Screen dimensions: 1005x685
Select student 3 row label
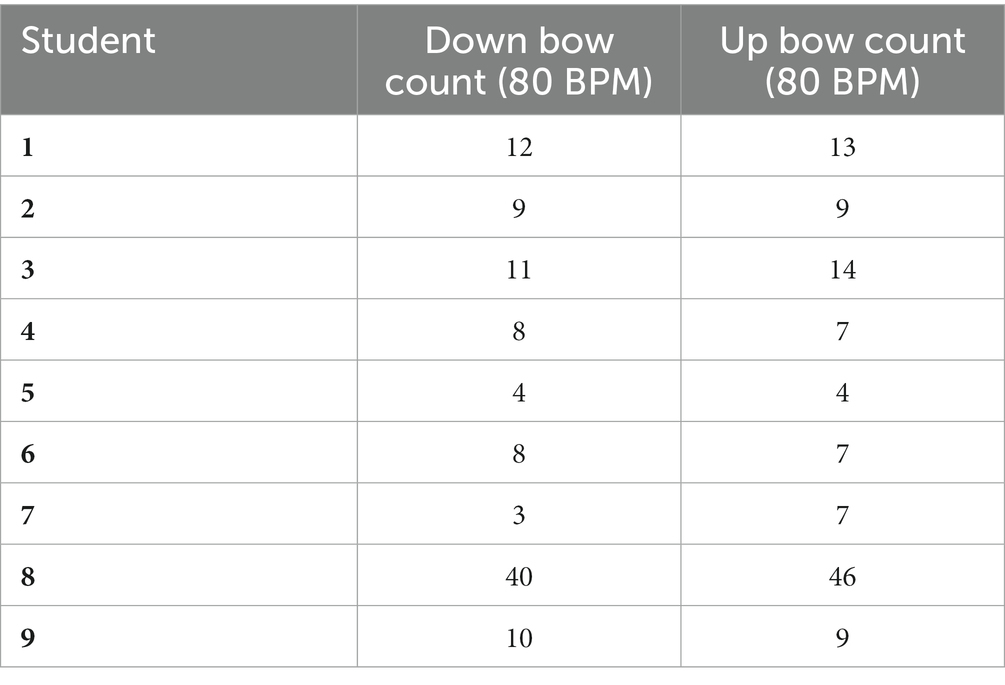27,269
